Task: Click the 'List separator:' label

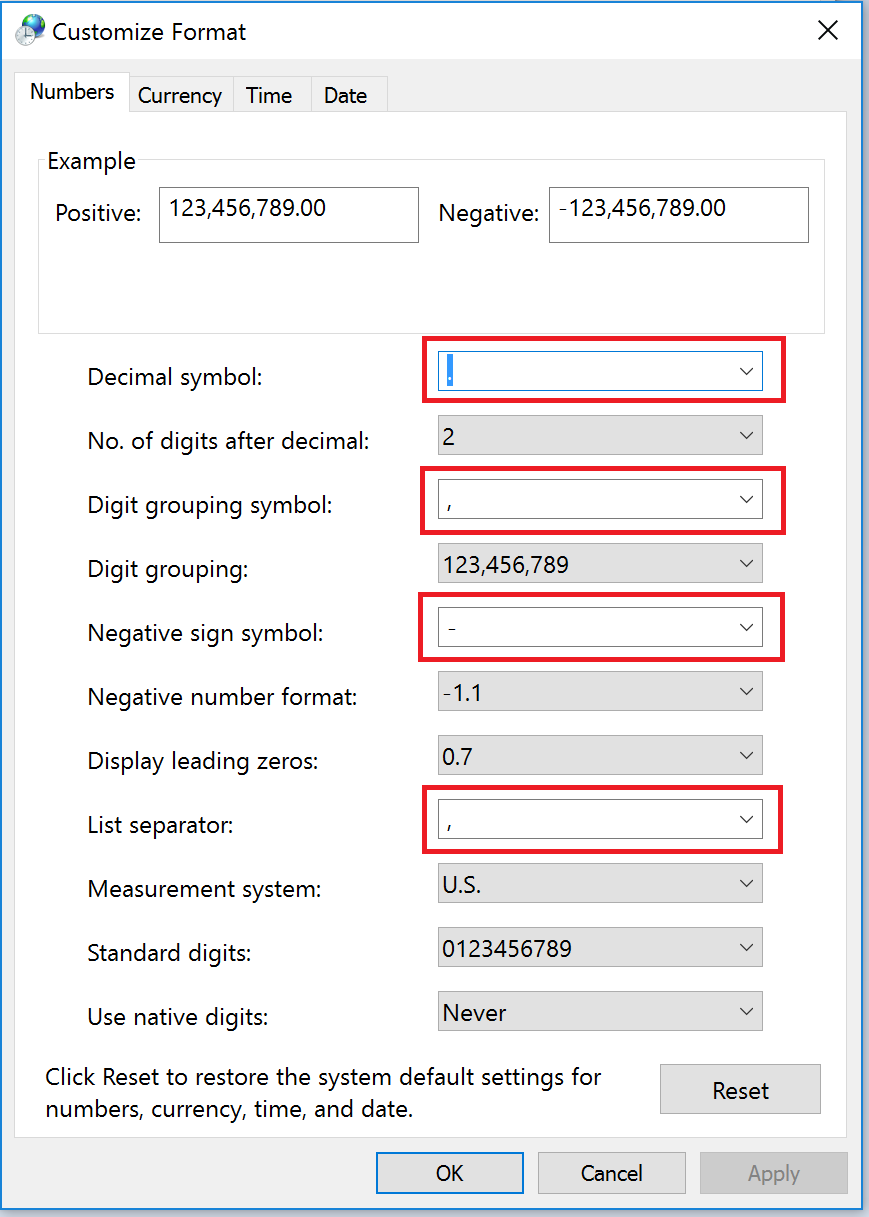Action: point(160,825)
